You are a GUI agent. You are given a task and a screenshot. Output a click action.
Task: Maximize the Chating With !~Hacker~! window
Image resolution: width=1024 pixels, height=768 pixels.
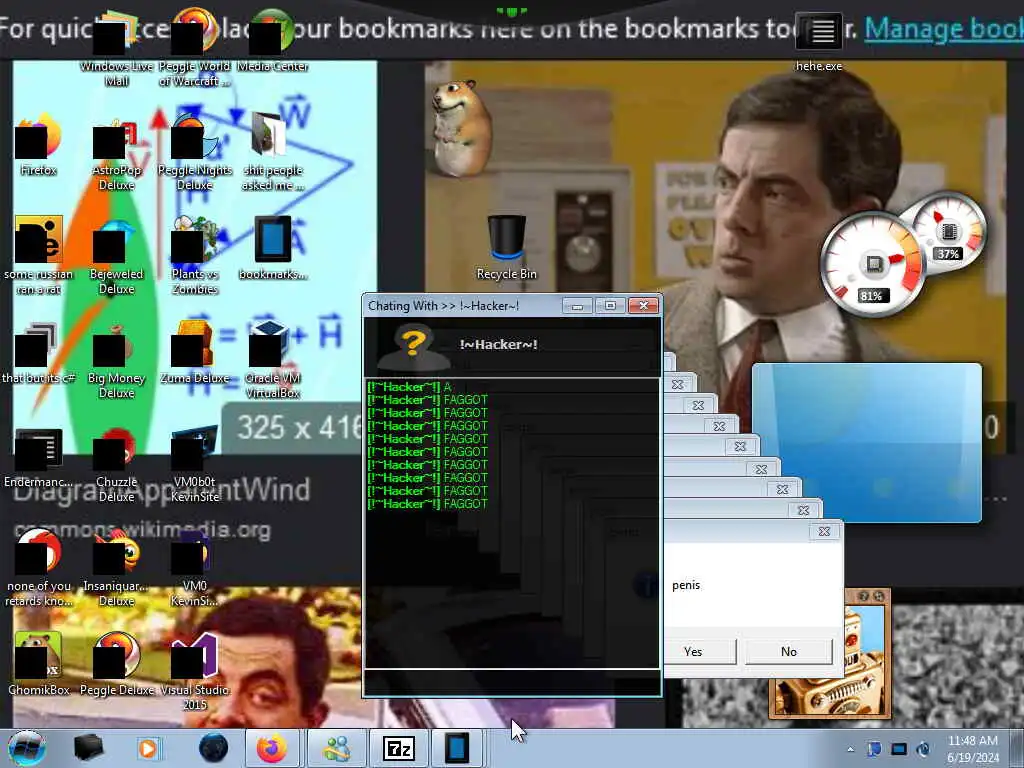tap(610, 306)
